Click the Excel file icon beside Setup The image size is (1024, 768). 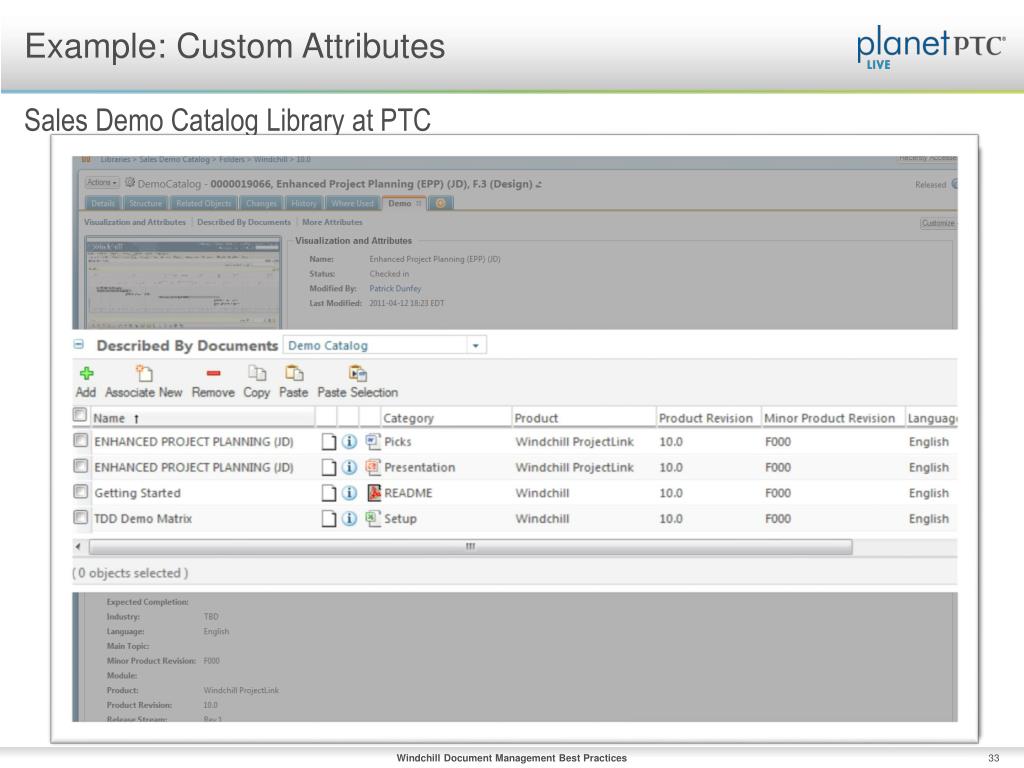click(x=373, y=519)
